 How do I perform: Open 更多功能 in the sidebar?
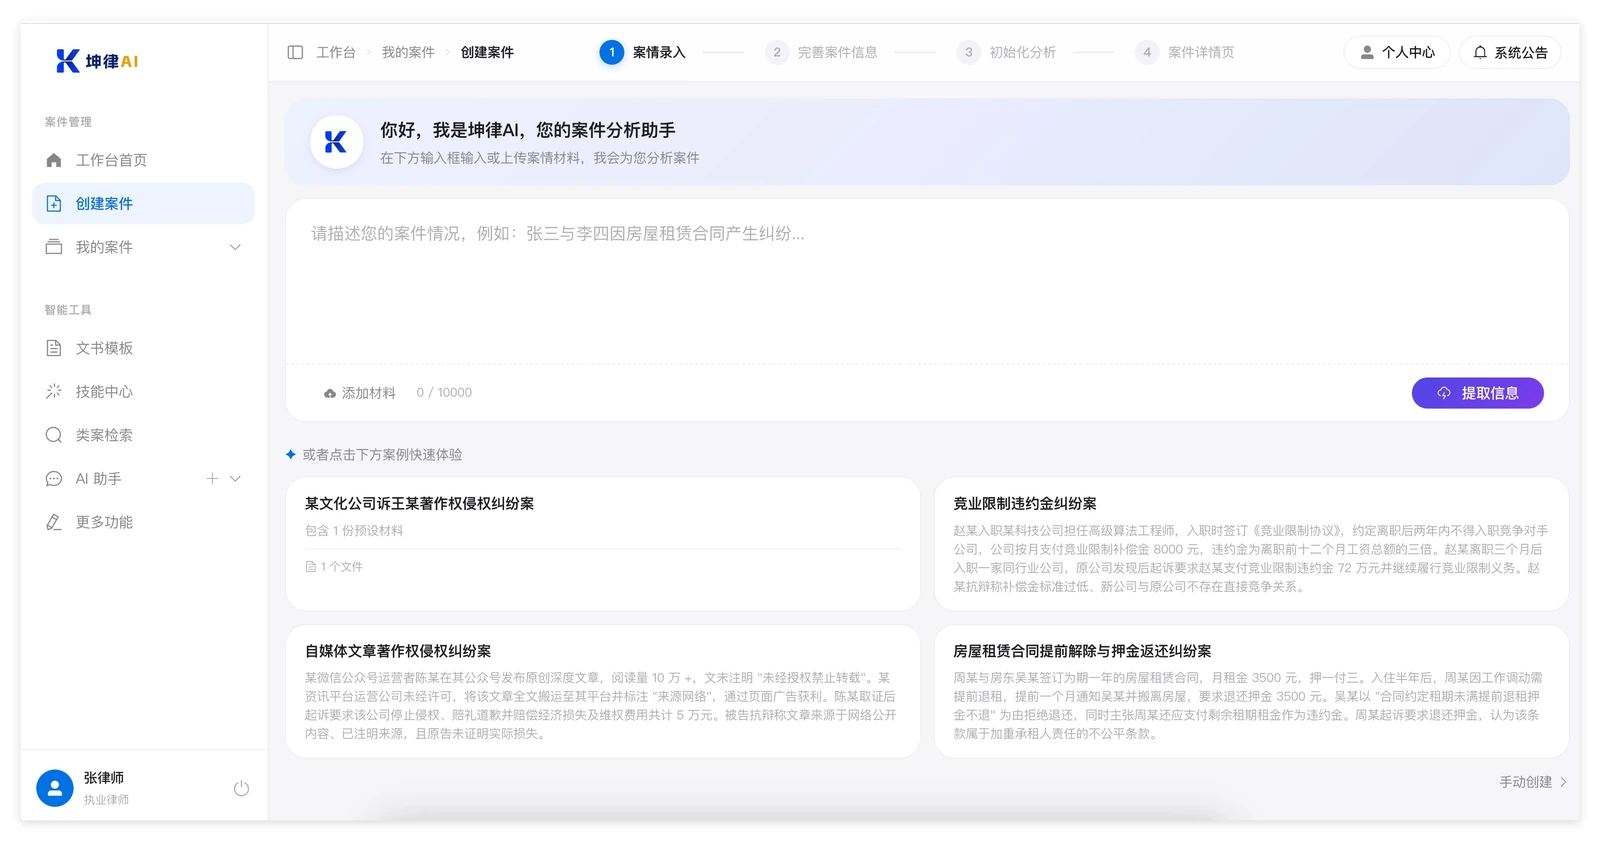pyautogui.click(x=144, y=522)
